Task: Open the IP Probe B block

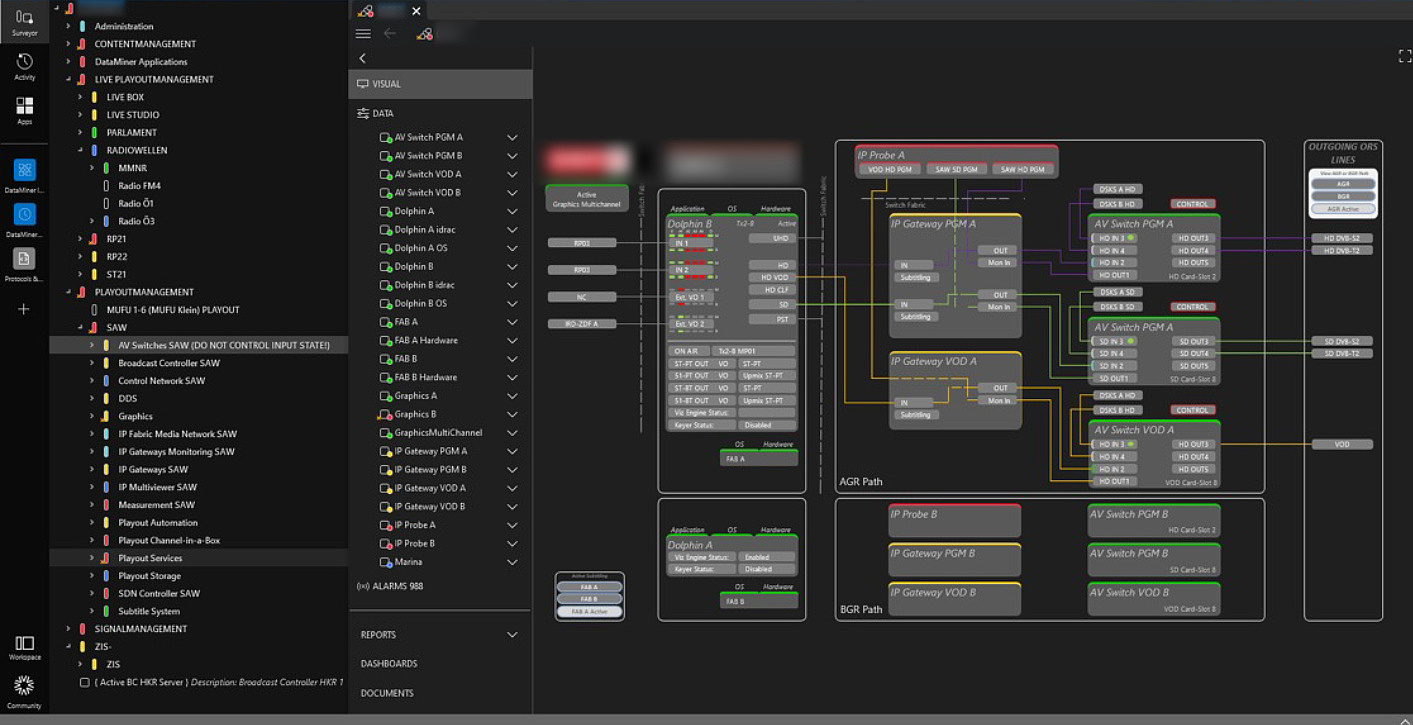Action: 955,521
